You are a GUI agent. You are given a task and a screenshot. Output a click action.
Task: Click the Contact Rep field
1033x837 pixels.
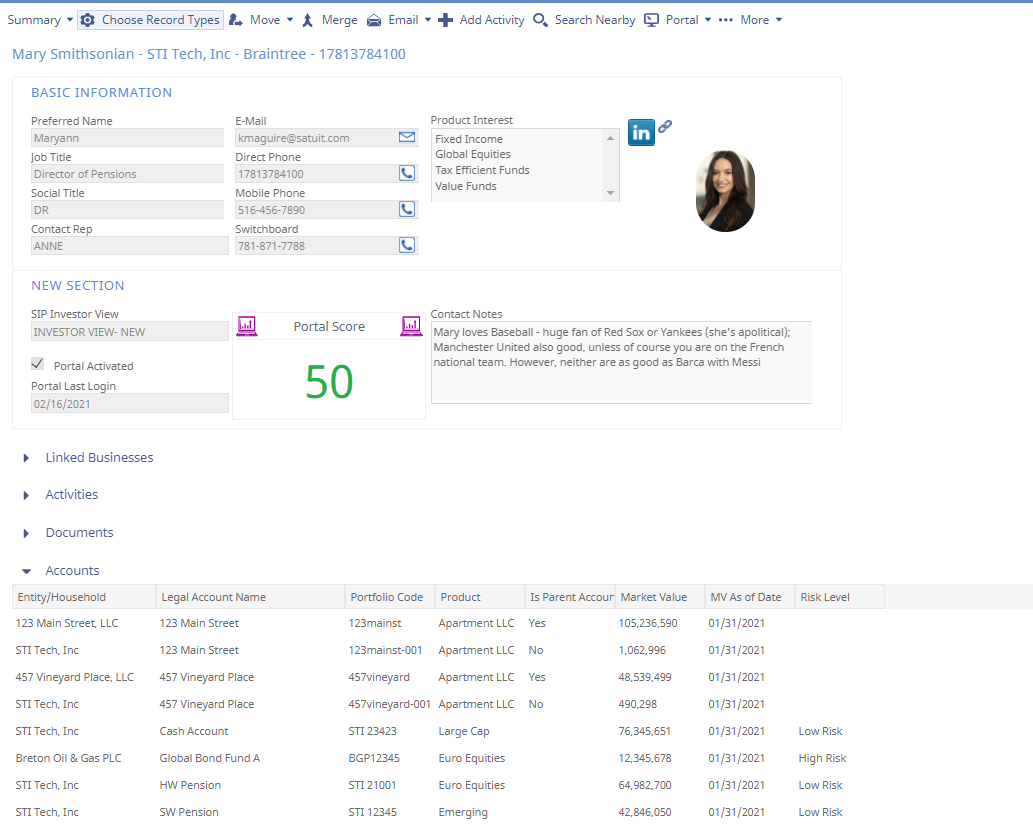tap(130, 246)
